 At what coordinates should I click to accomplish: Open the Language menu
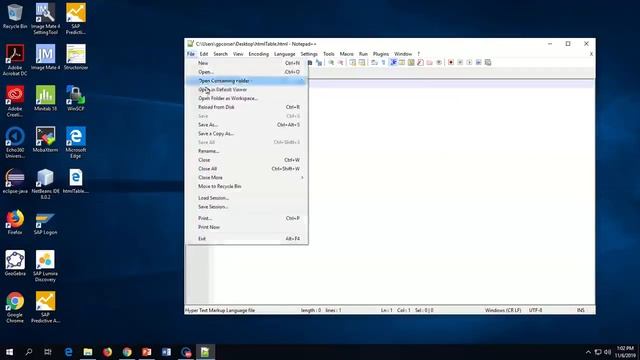284,54
